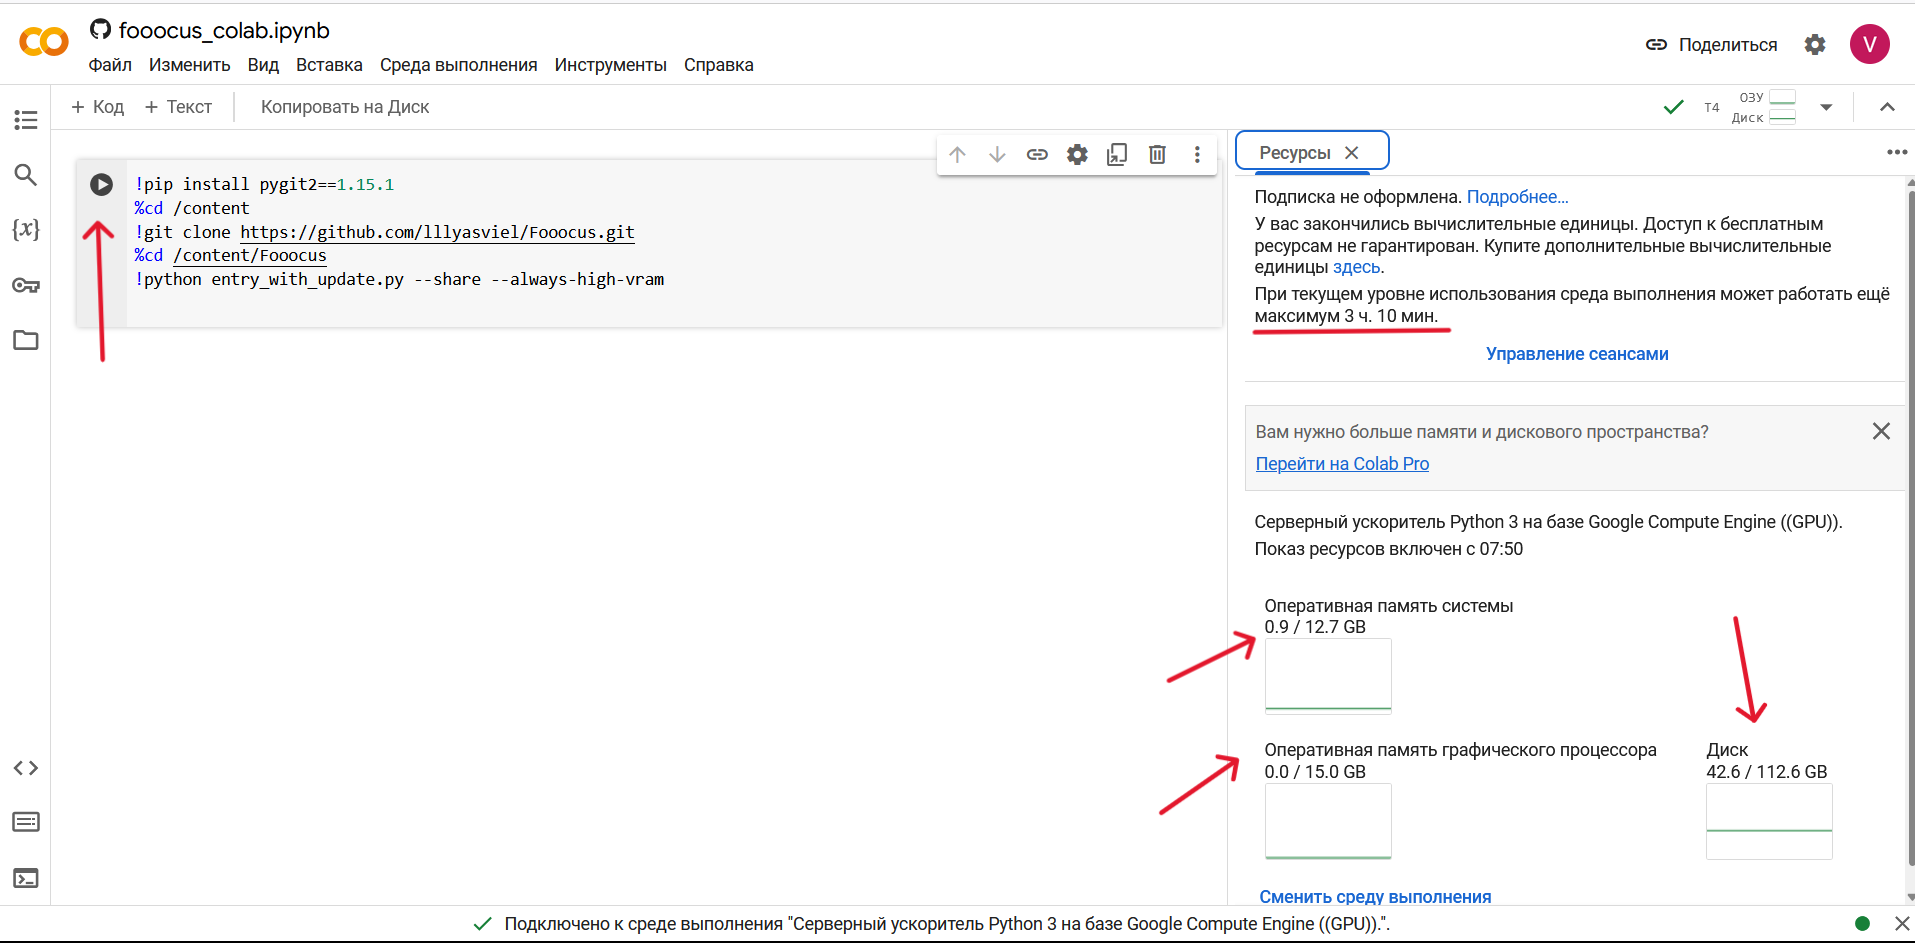The height and width of the screenshot is (943, 1915).
Task: Open Управление сеансами link
Action: 1577,354
